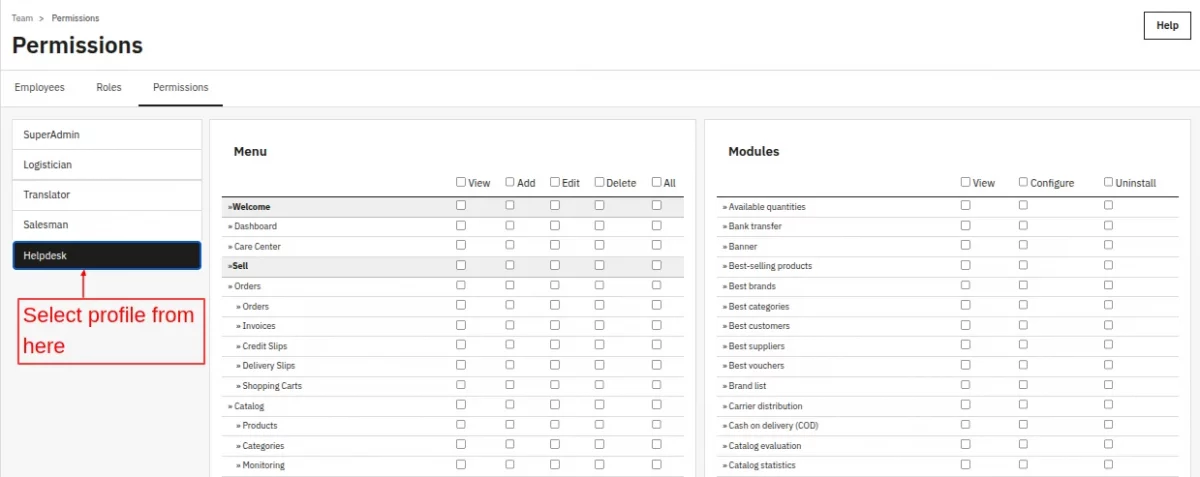Click the Best-selling products label

767,267
